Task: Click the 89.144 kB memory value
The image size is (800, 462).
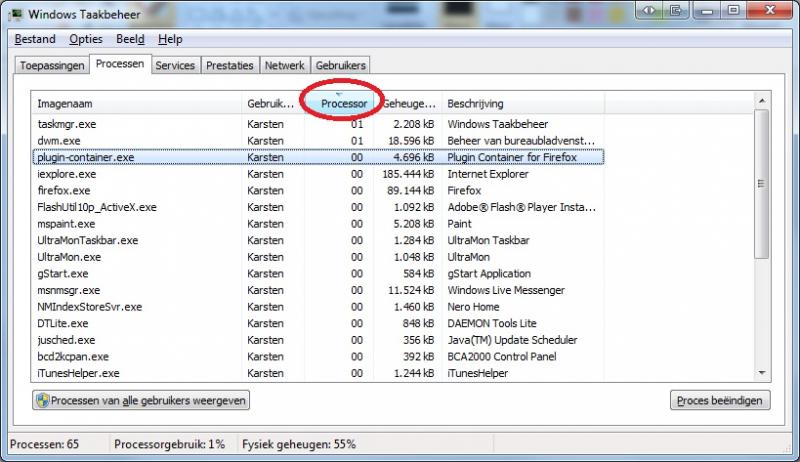Action: click(x=411, y=190)
